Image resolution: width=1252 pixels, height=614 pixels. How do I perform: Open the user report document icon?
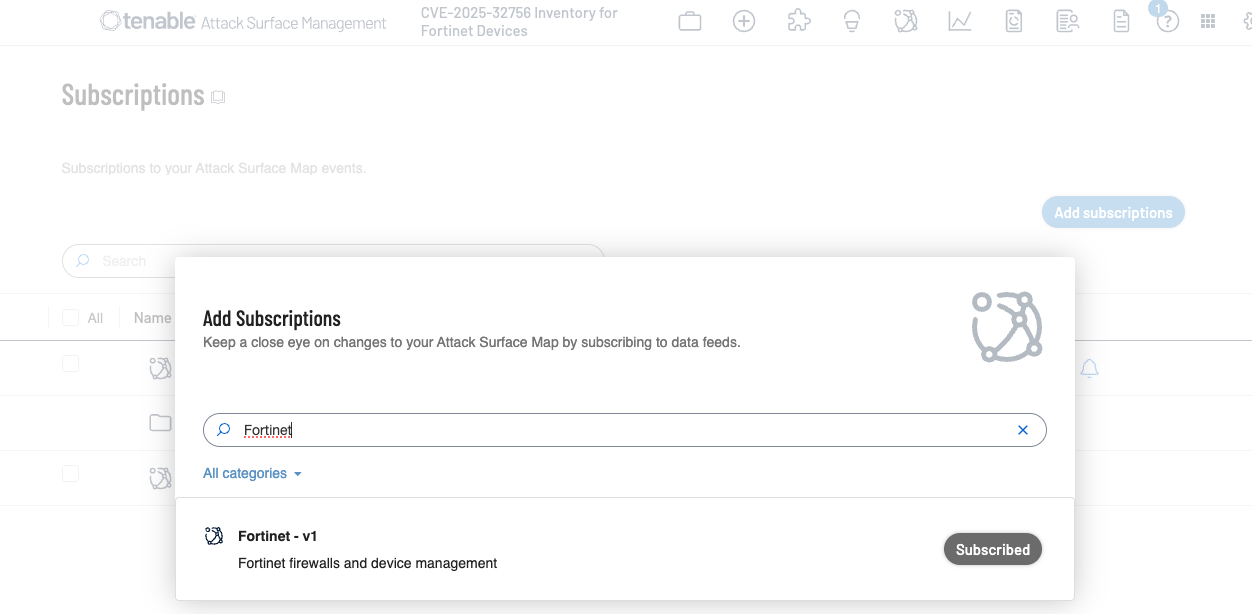click(x=1014, y=21)
